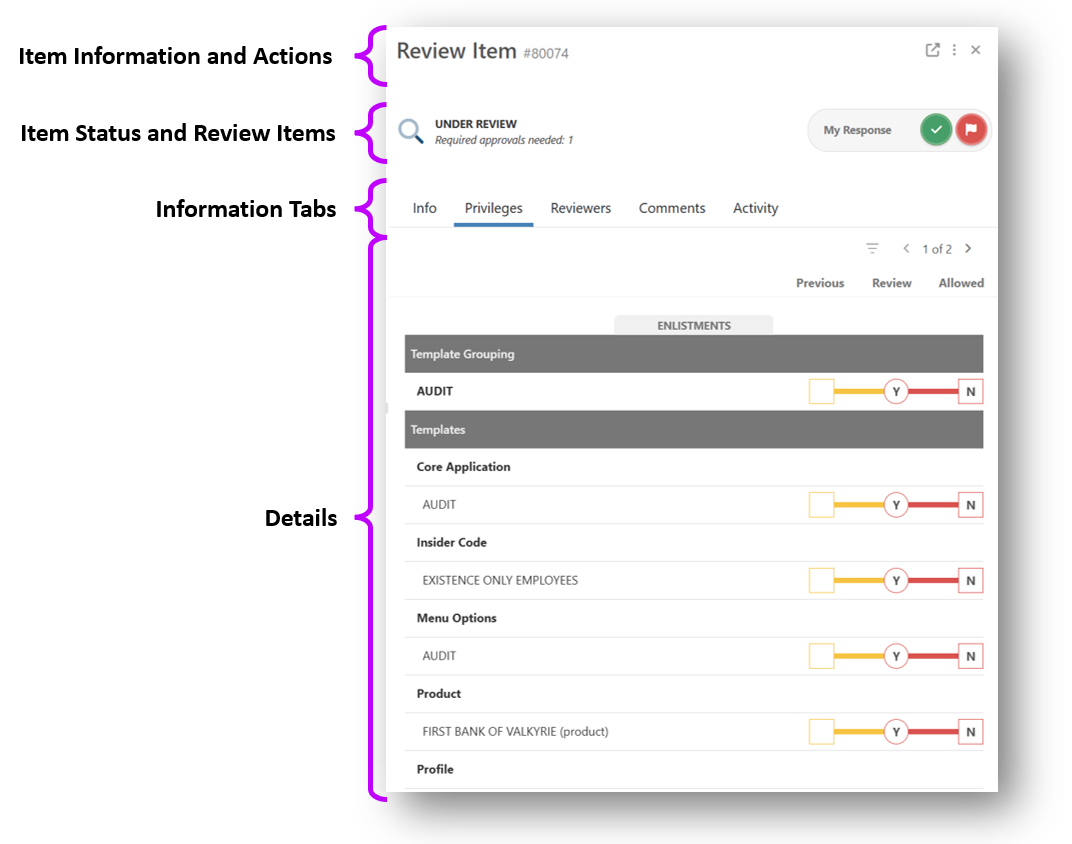
Task: Select empty previous box for EXISTENCE ONLY EMPLOYEES
Action: (x=821, y=581)
